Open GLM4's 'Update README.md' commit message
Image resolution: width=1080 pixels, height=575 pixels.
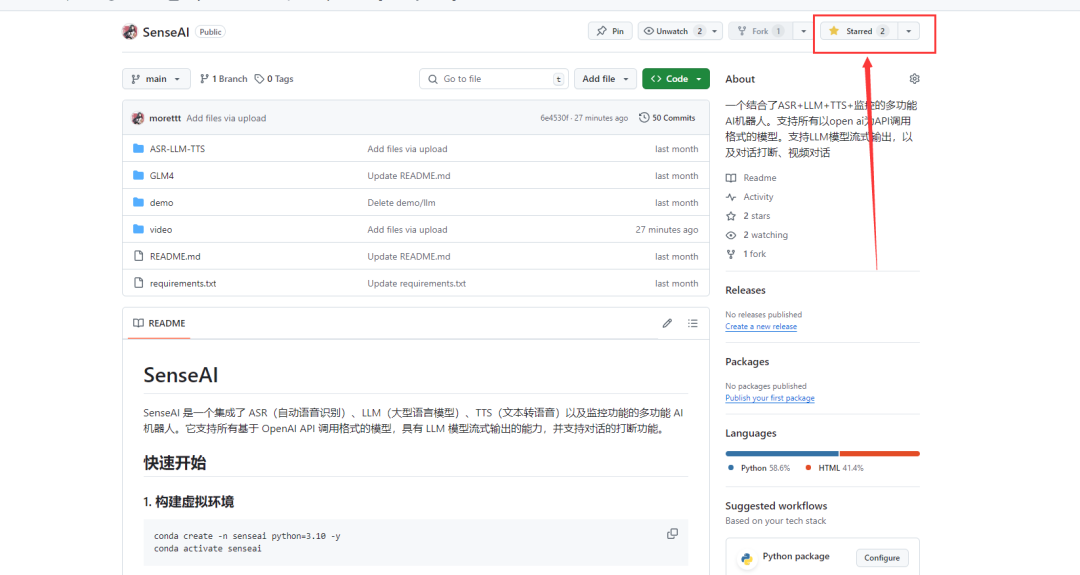tap(408, 176)
